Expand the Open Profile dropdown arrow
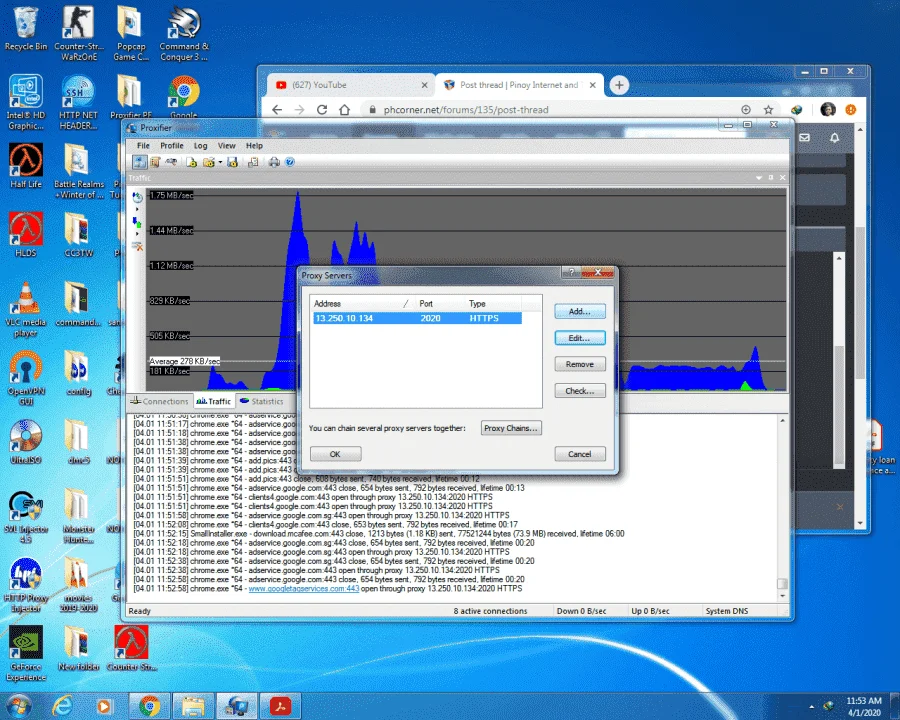The image size is (900, 720). [220, 162]
